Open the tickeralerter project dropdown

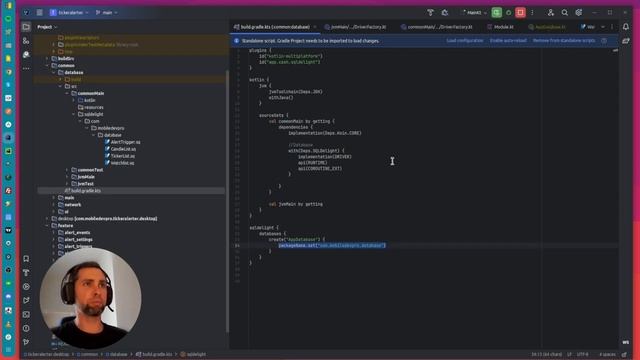coord(69,13)
